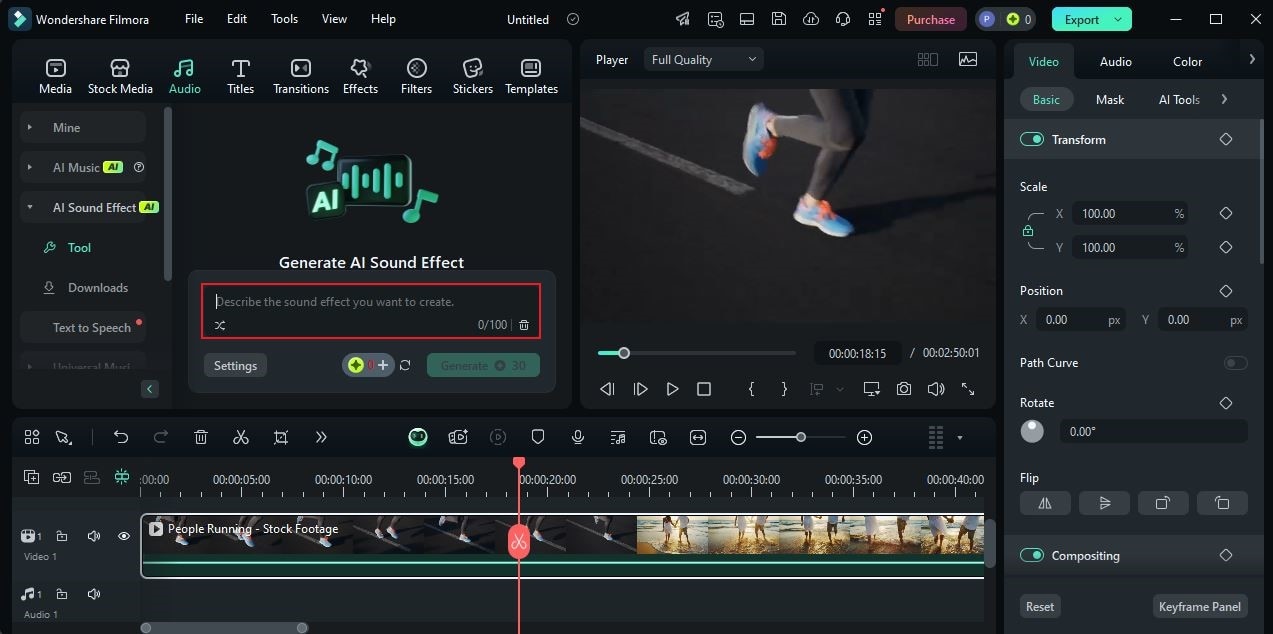This screenshot has height=634, width=1273.
Task: Click Add Track icon above track headers
Action: coord(32,478)
